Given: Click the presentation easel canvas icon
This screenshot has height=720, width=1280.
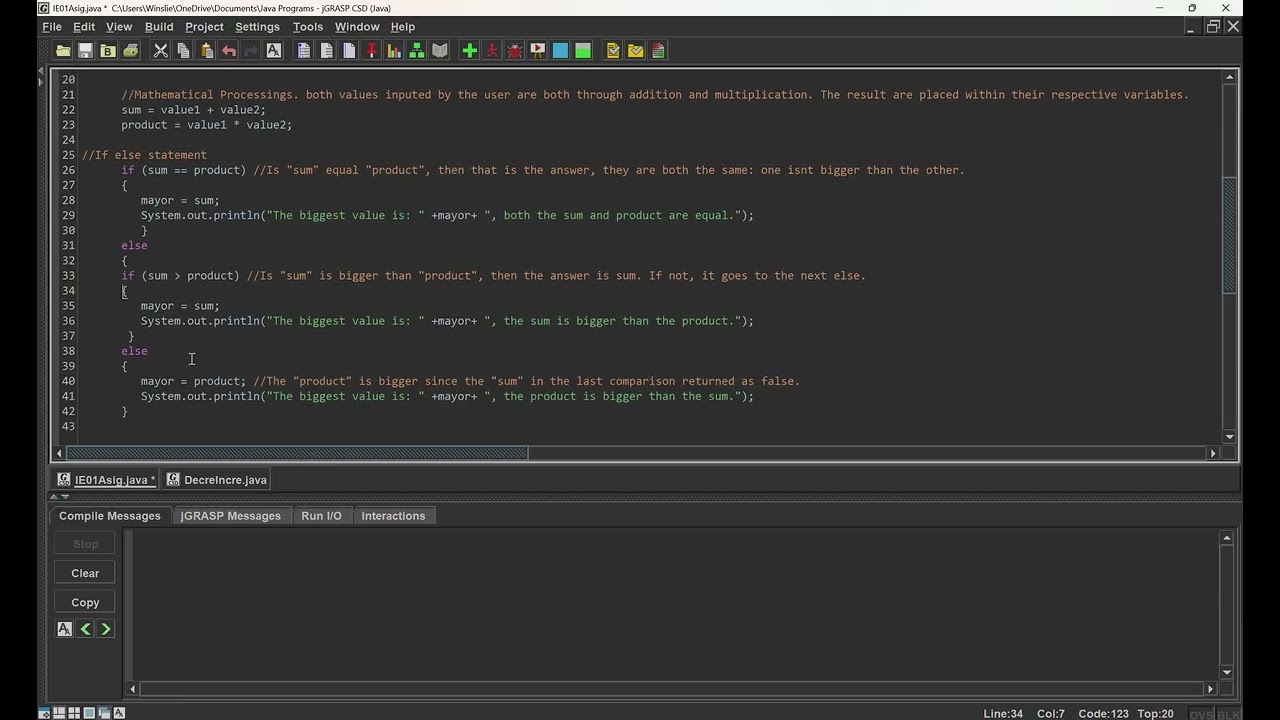Looking at the screenshot, I should (537, 51).
